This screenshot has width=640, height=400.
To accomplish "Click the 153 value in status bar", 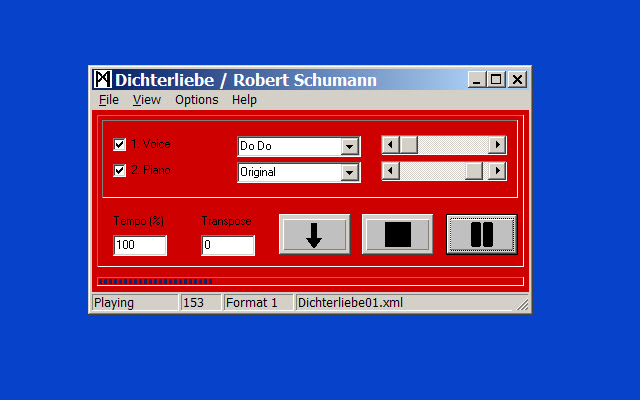I will [x=193, y=303].
